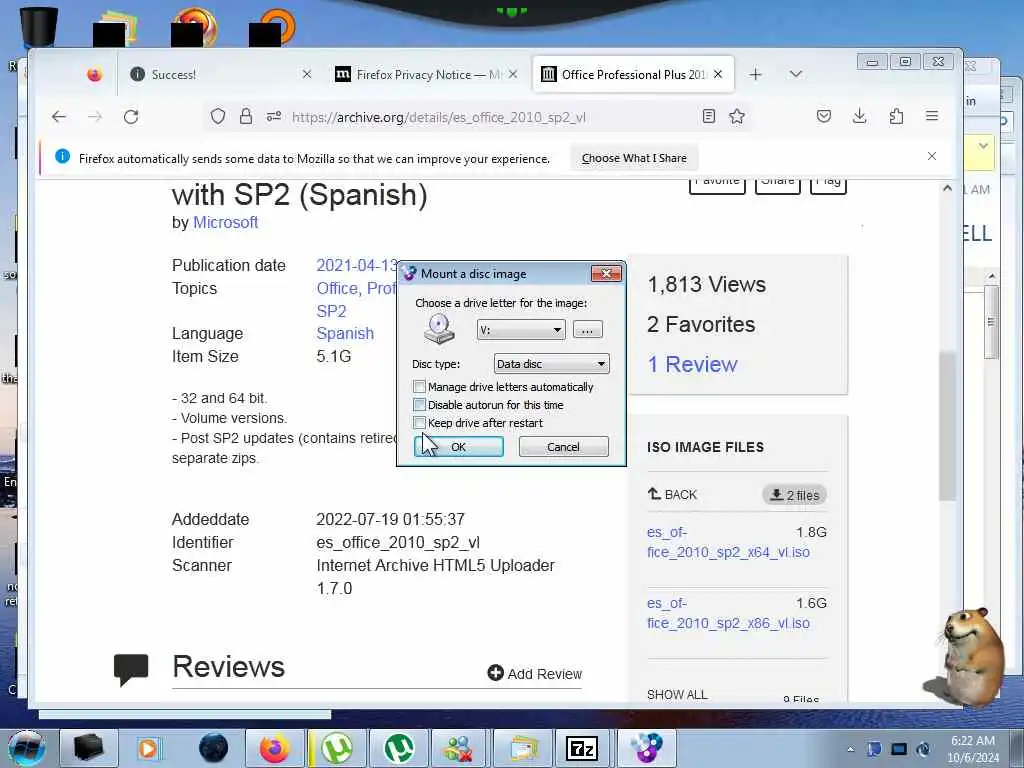Click the page vertical scrollbar thumb
Image resolution: width=1024 pixels, height=768 pixels.
pyautogui.click(x=947, y=426)
